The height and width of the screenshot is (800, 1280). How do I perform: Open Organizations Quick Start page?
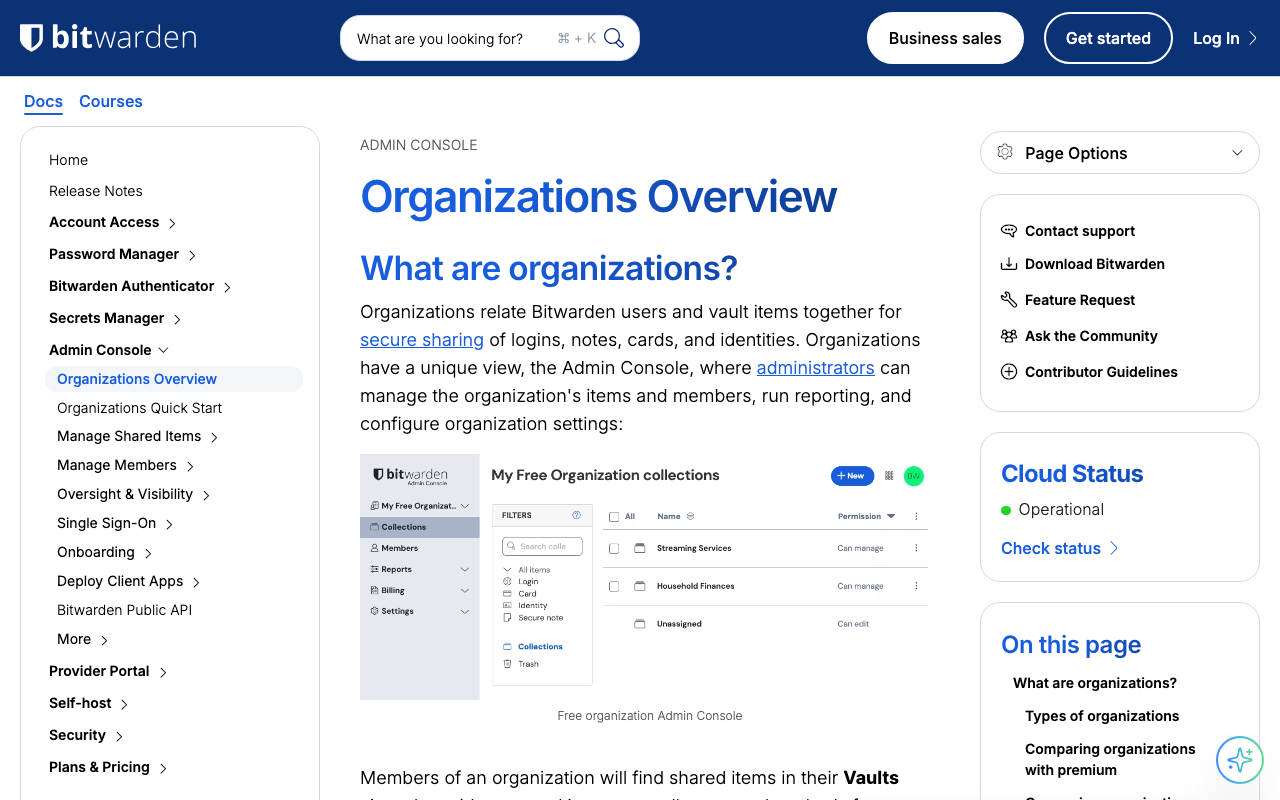[139, 408]
